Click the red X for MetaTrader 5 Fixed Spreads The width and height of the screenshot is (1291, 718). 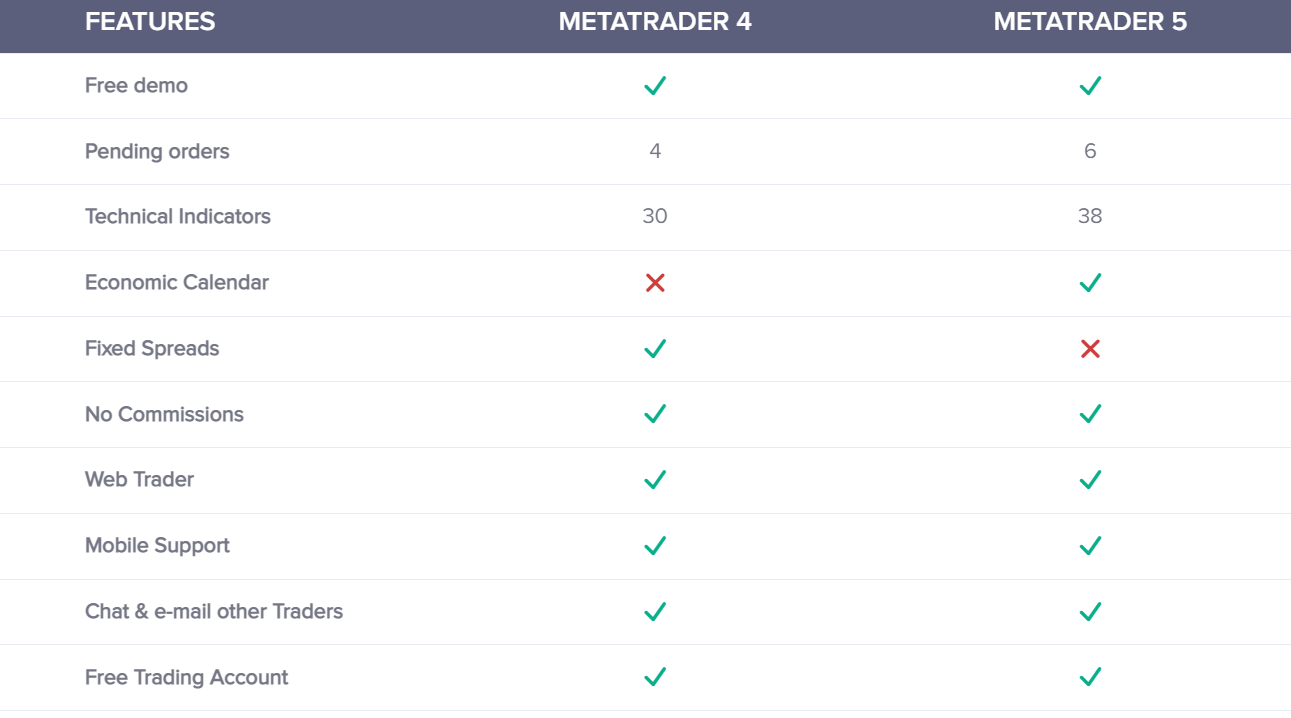pos(1090,349)
